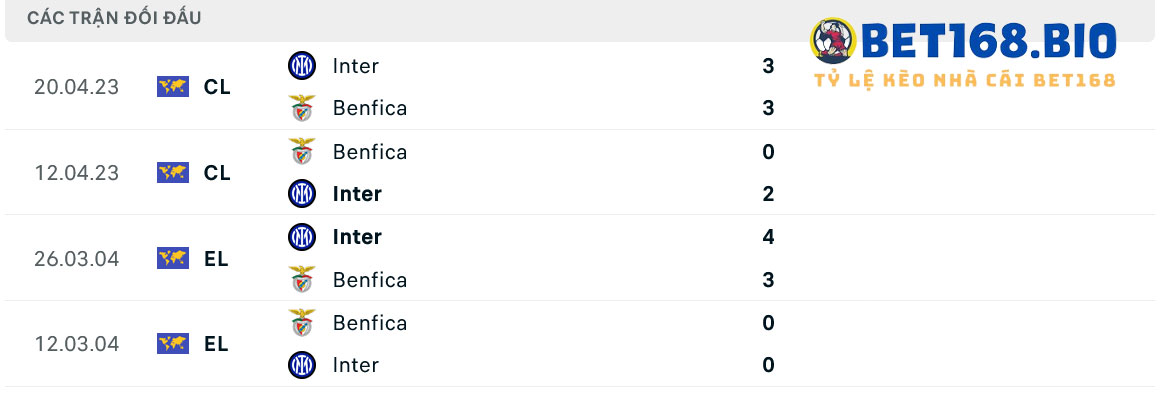The height and width of the screenshot is (397, 1164).
Task: Click Inter's score of 4 on 26.03.04
Action: 768,237
